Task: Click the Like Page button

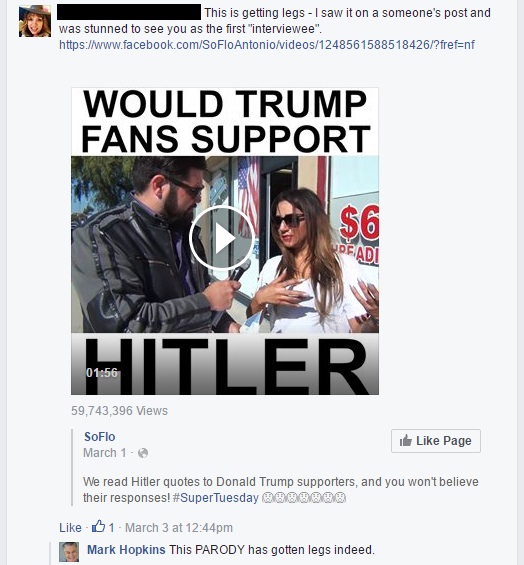Action: (436, 441)
